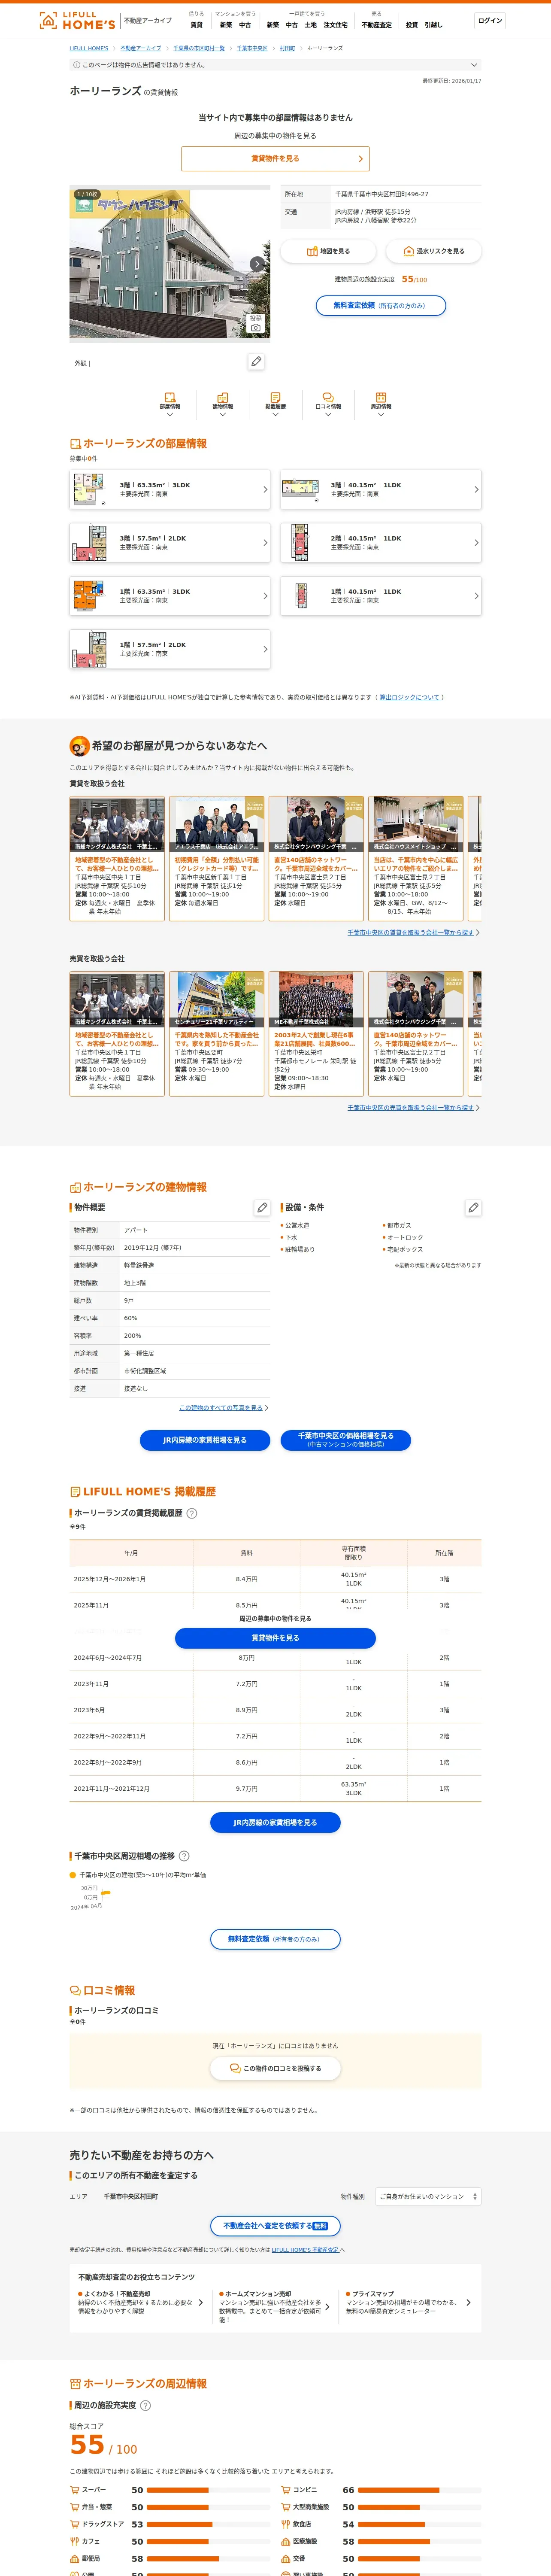Open 浸水リスクを見る button
The height and width of the screenshot is (2576, 551).
point(433,251)
